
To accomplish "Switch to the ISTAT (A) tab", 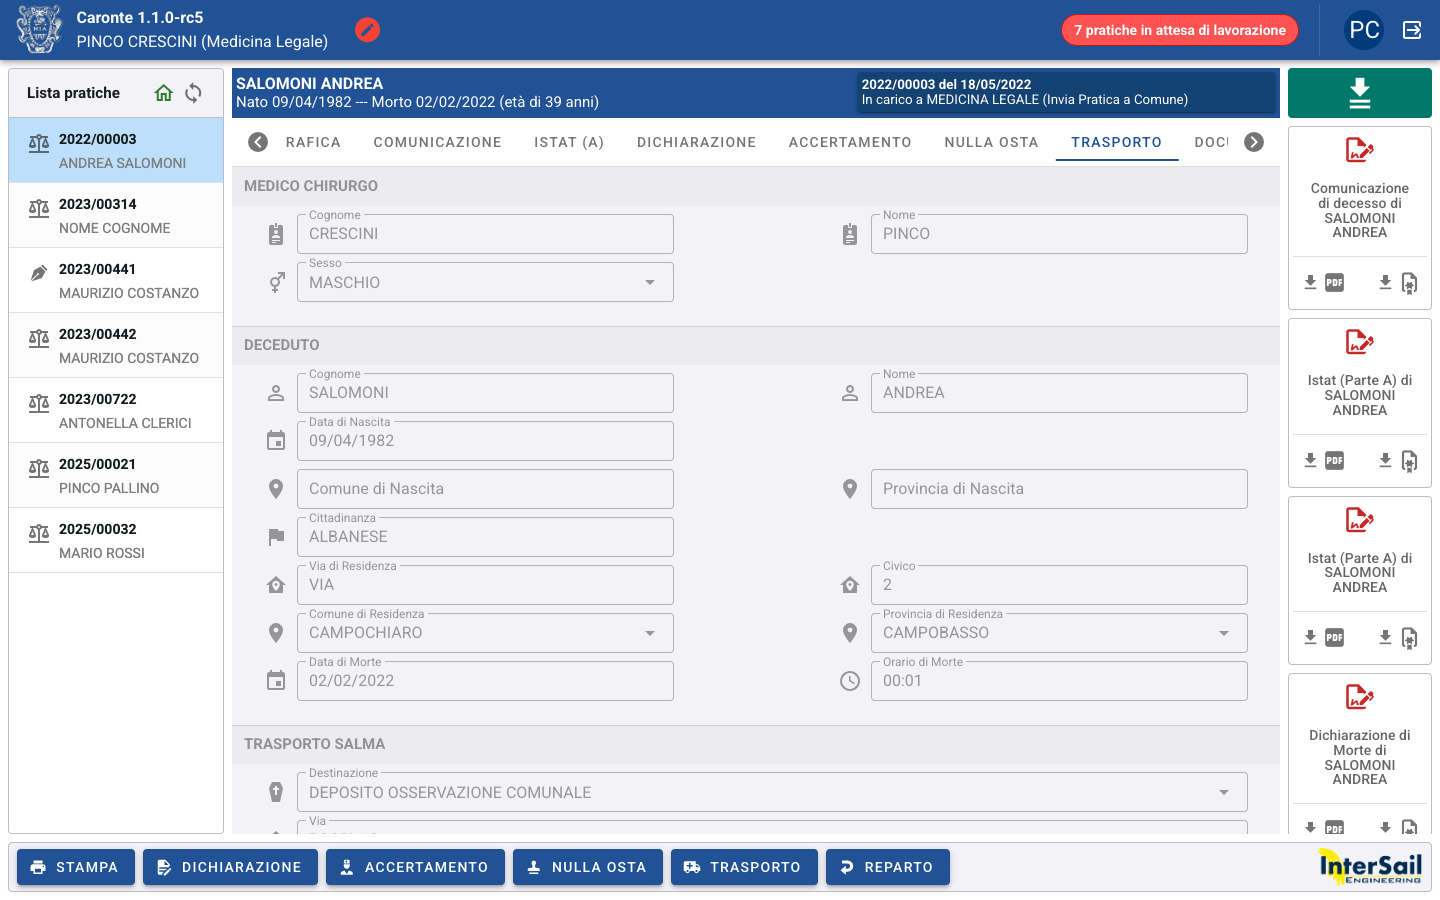I will coord(569,142).
